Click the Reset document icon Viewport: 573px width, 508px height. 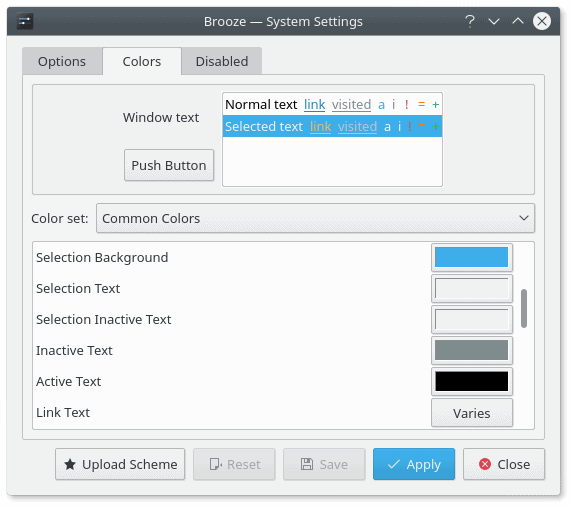[x=216, y=465]
